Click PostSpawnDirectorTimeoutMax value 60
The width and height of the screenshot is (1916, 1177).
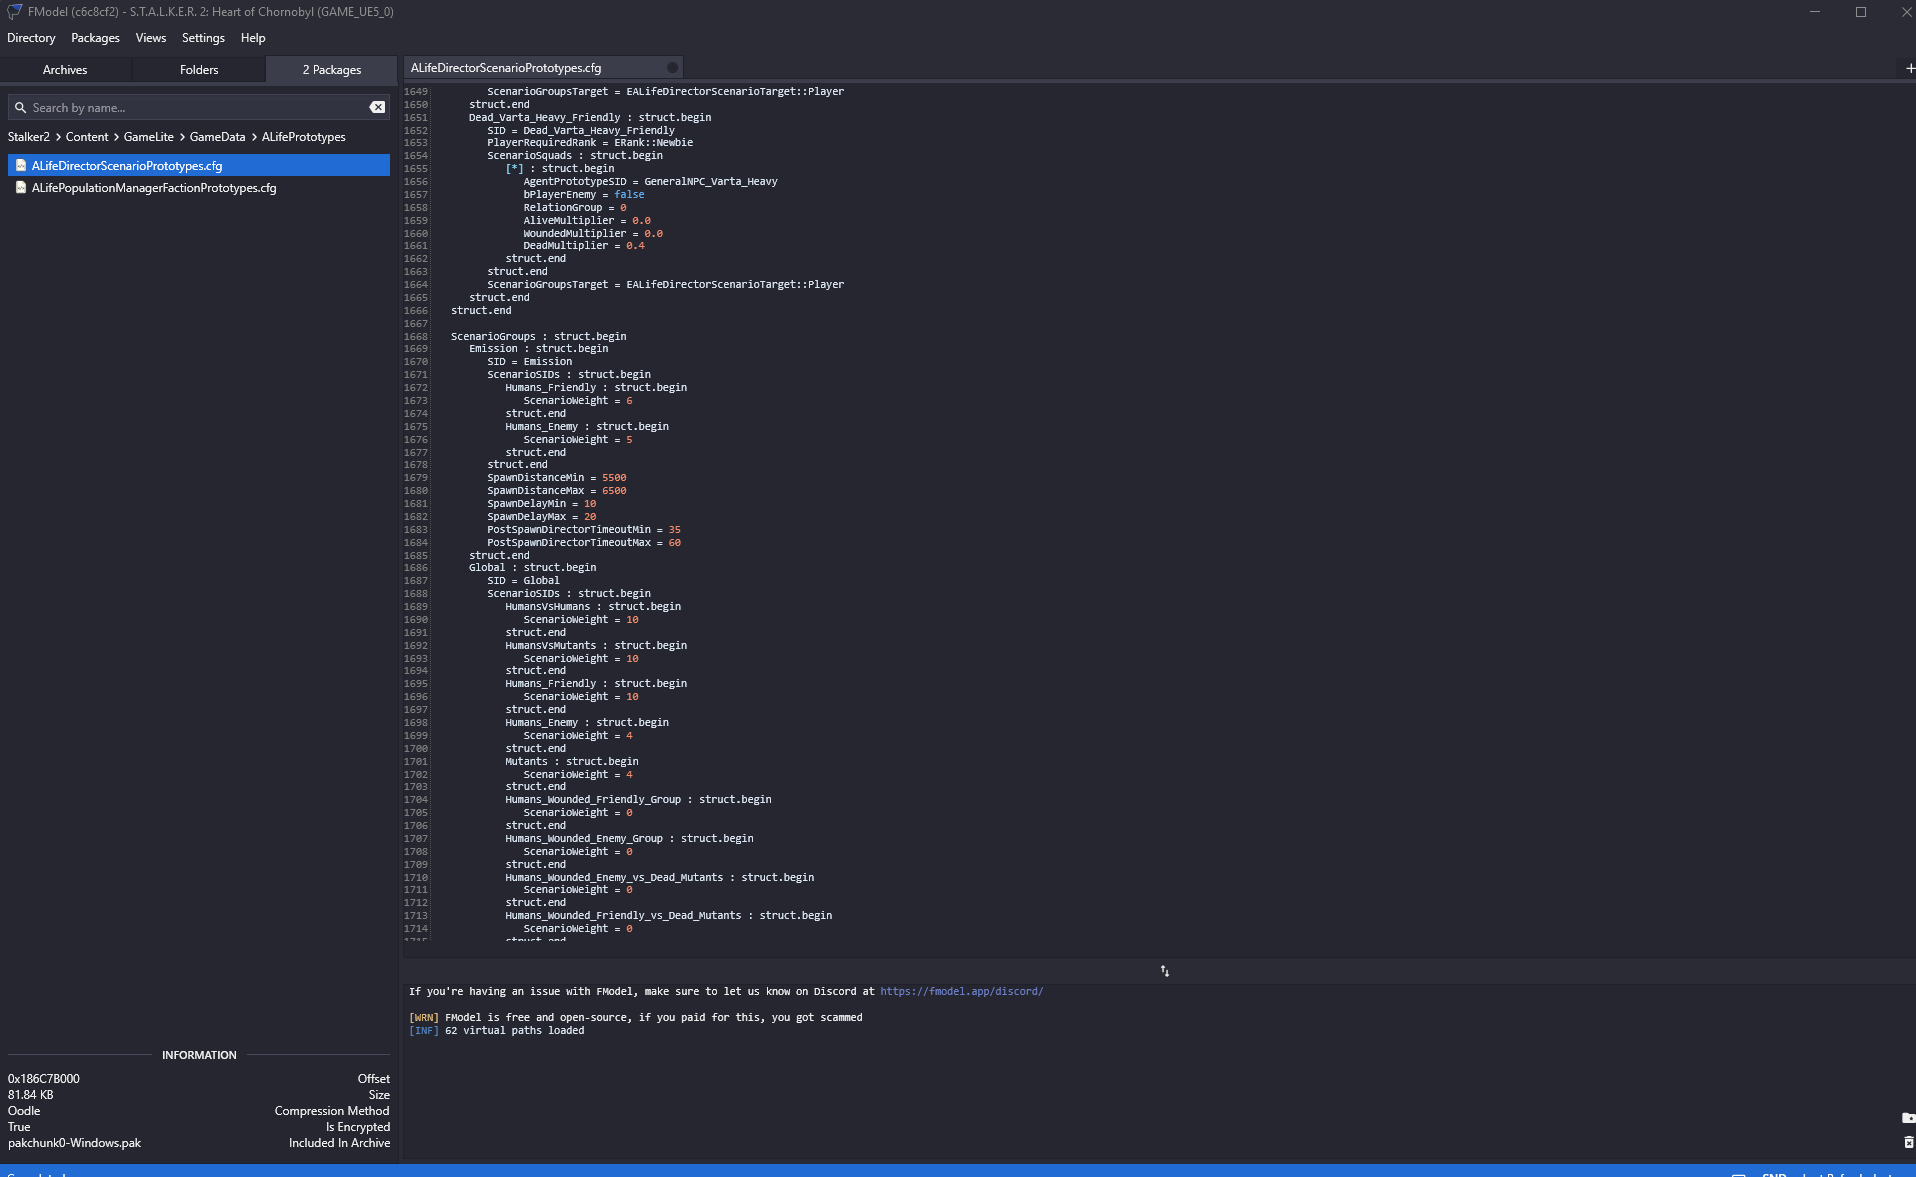(674, 543)
